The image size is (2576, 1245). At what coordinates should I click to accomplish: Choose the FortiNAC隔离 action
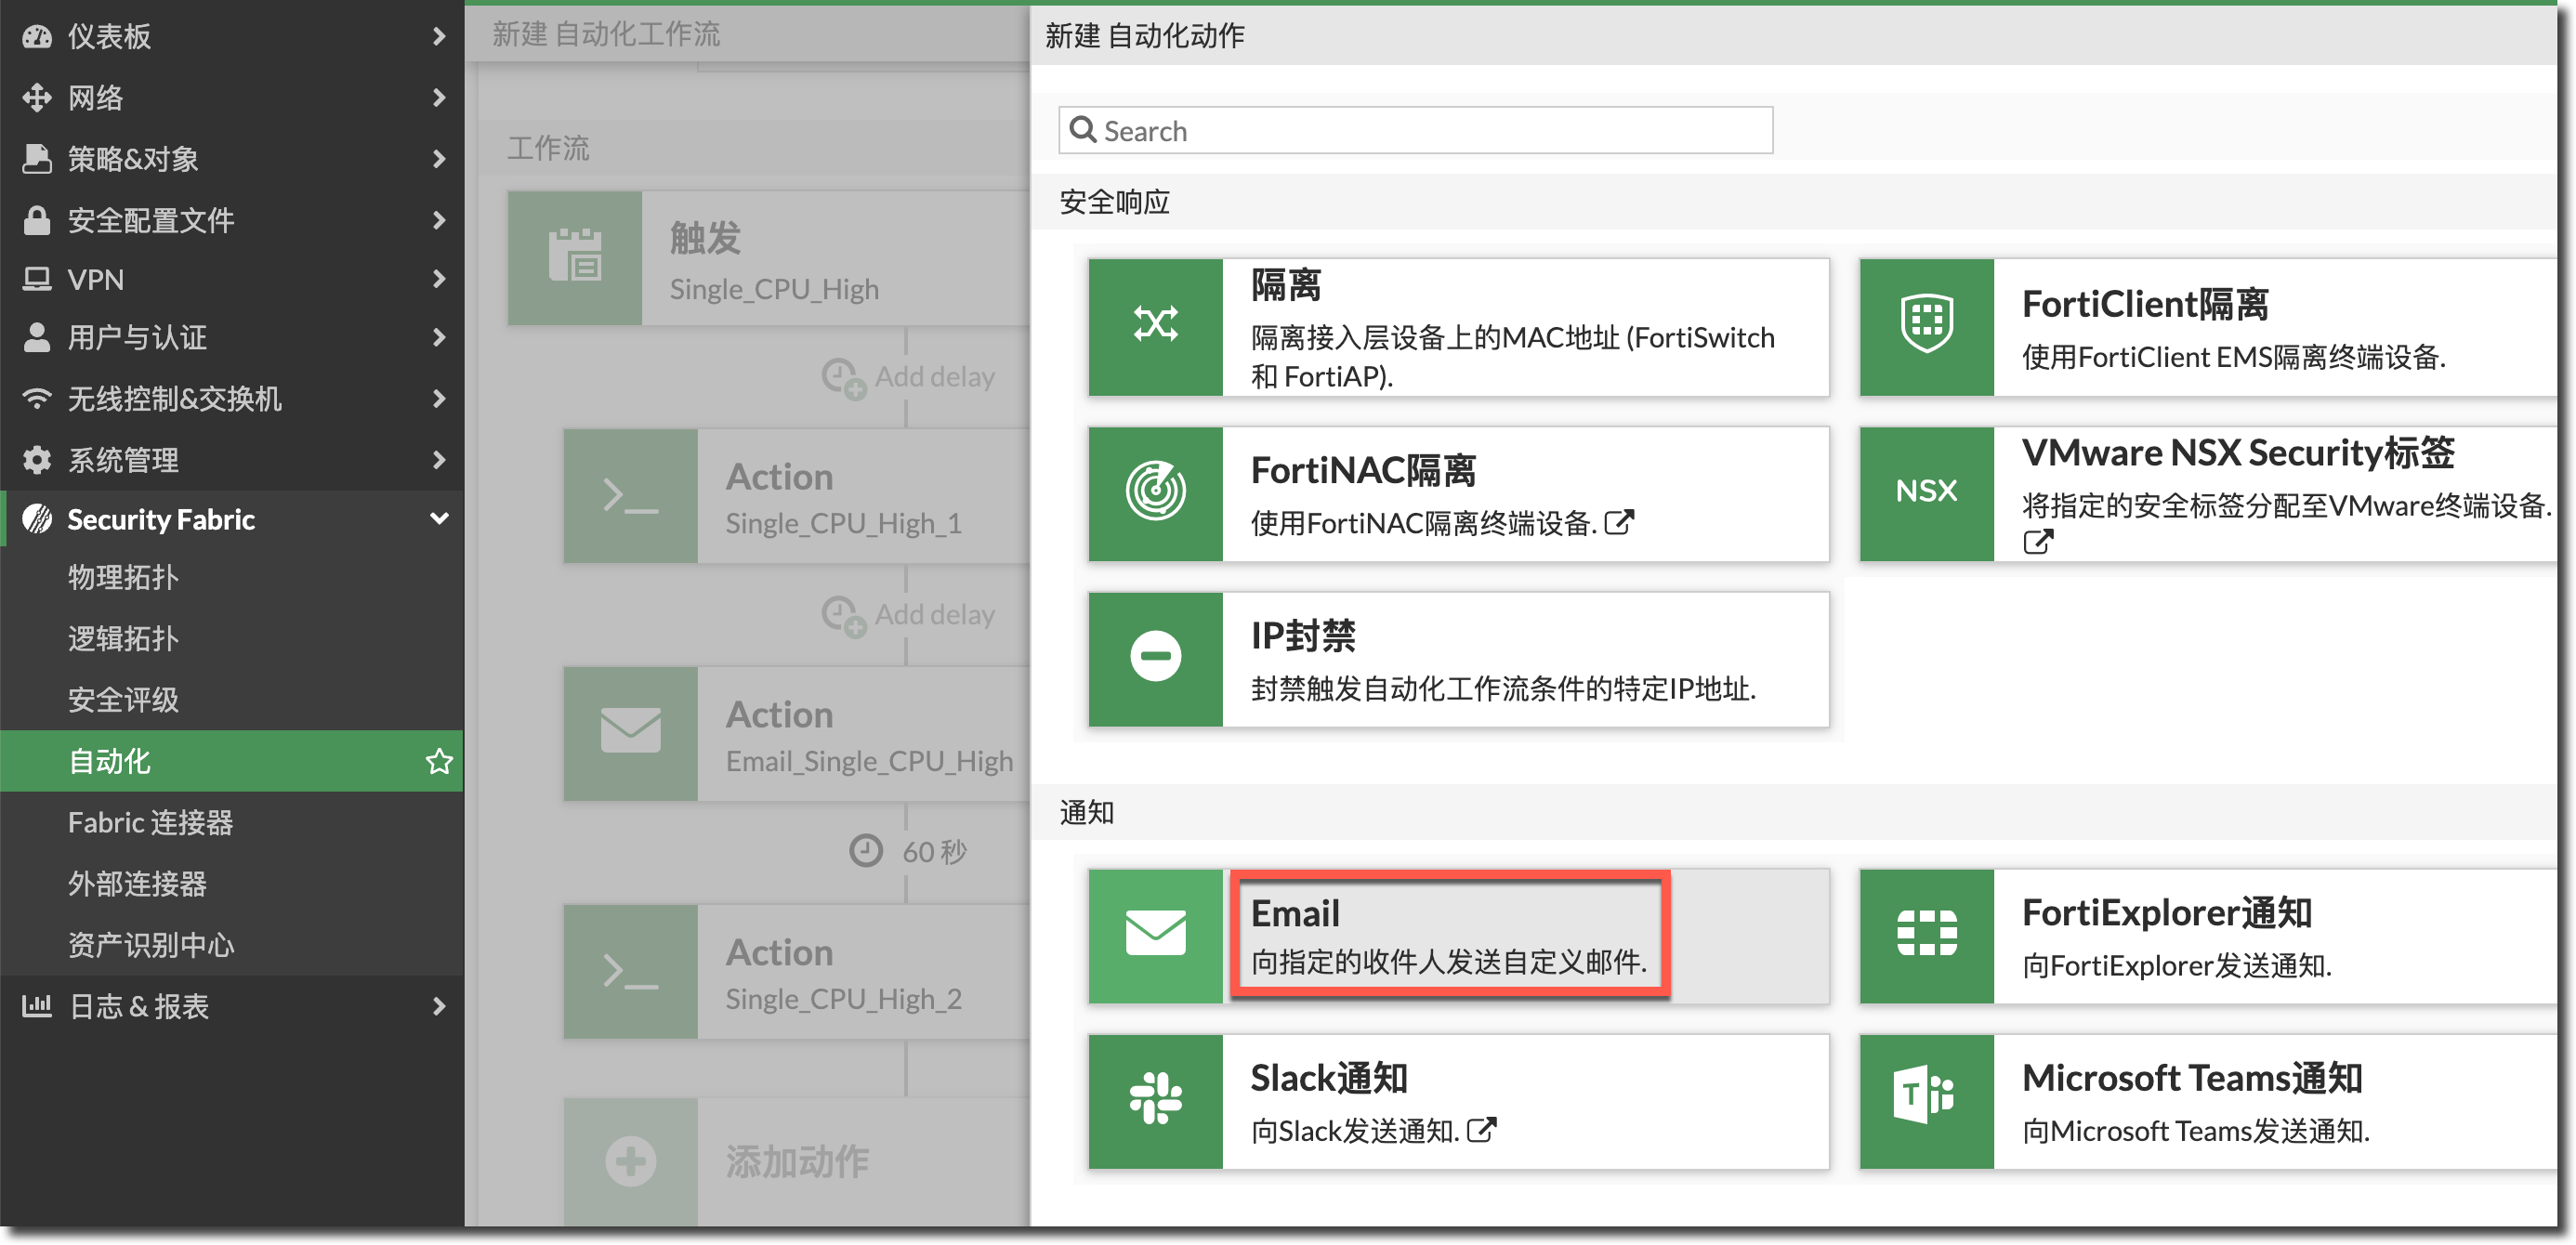[x=1459, y=493]
